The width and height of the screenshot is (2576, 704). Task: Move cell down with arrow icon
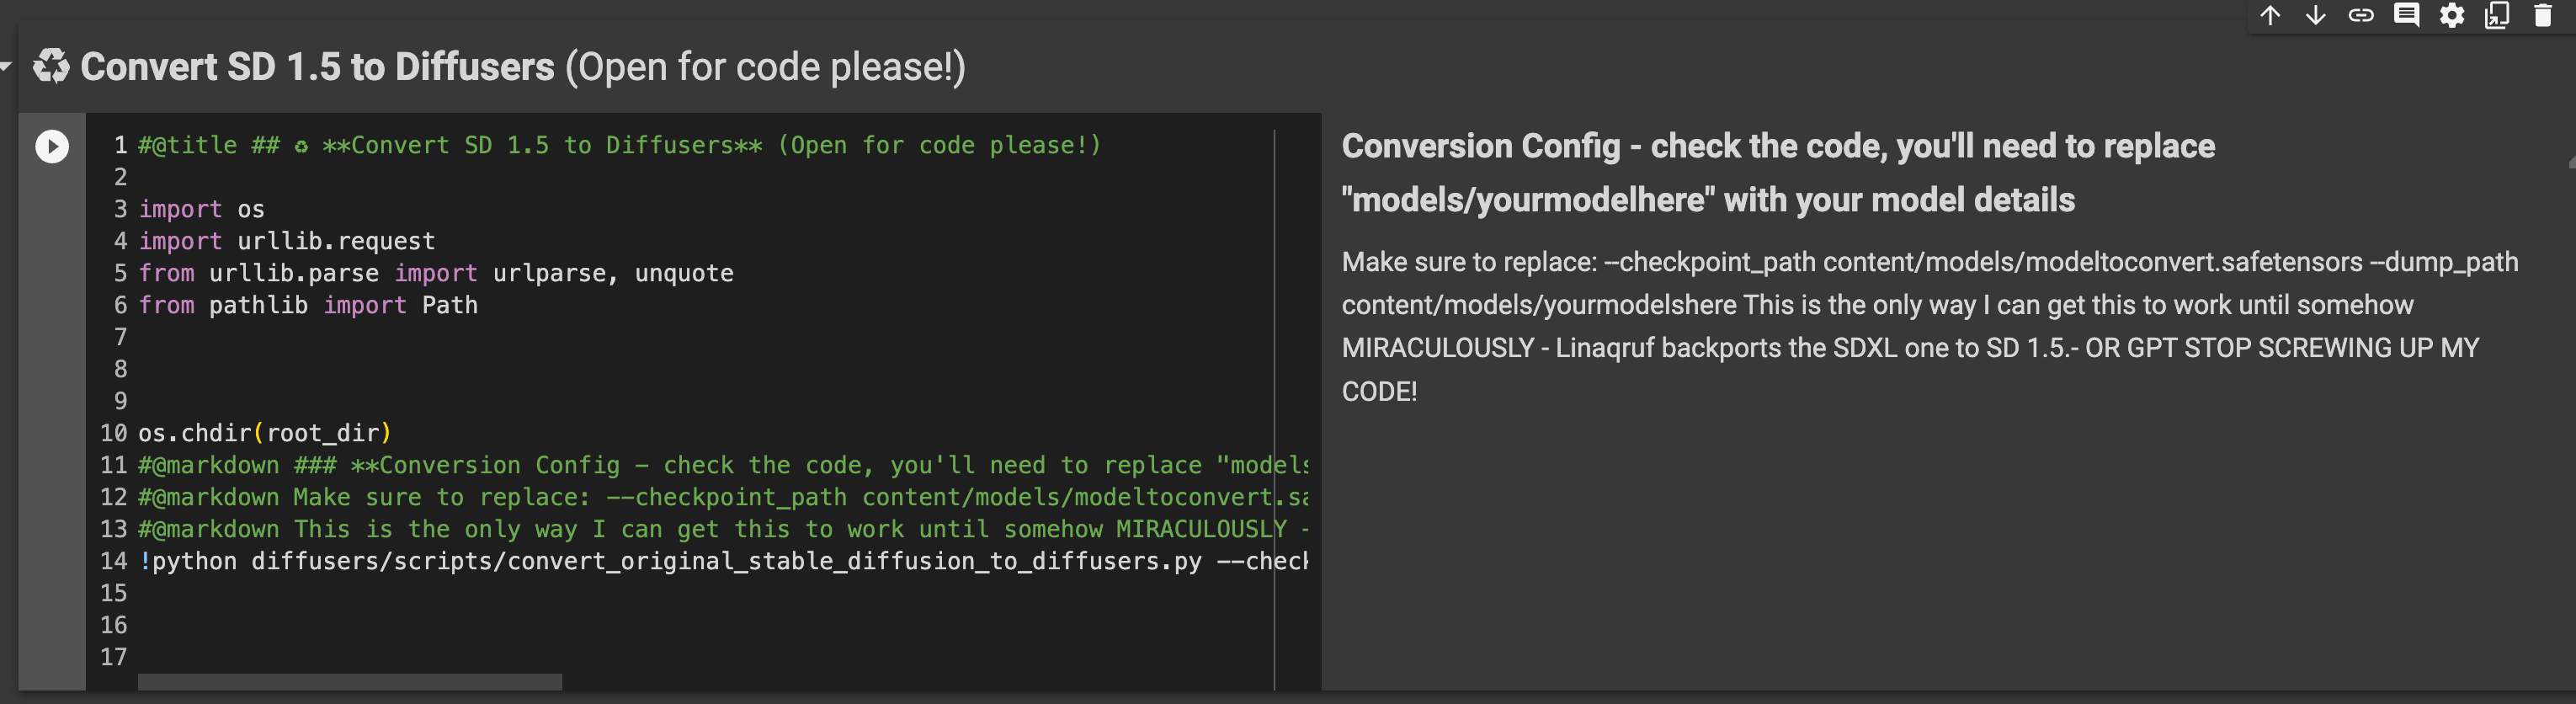(x=2315, y=15)
